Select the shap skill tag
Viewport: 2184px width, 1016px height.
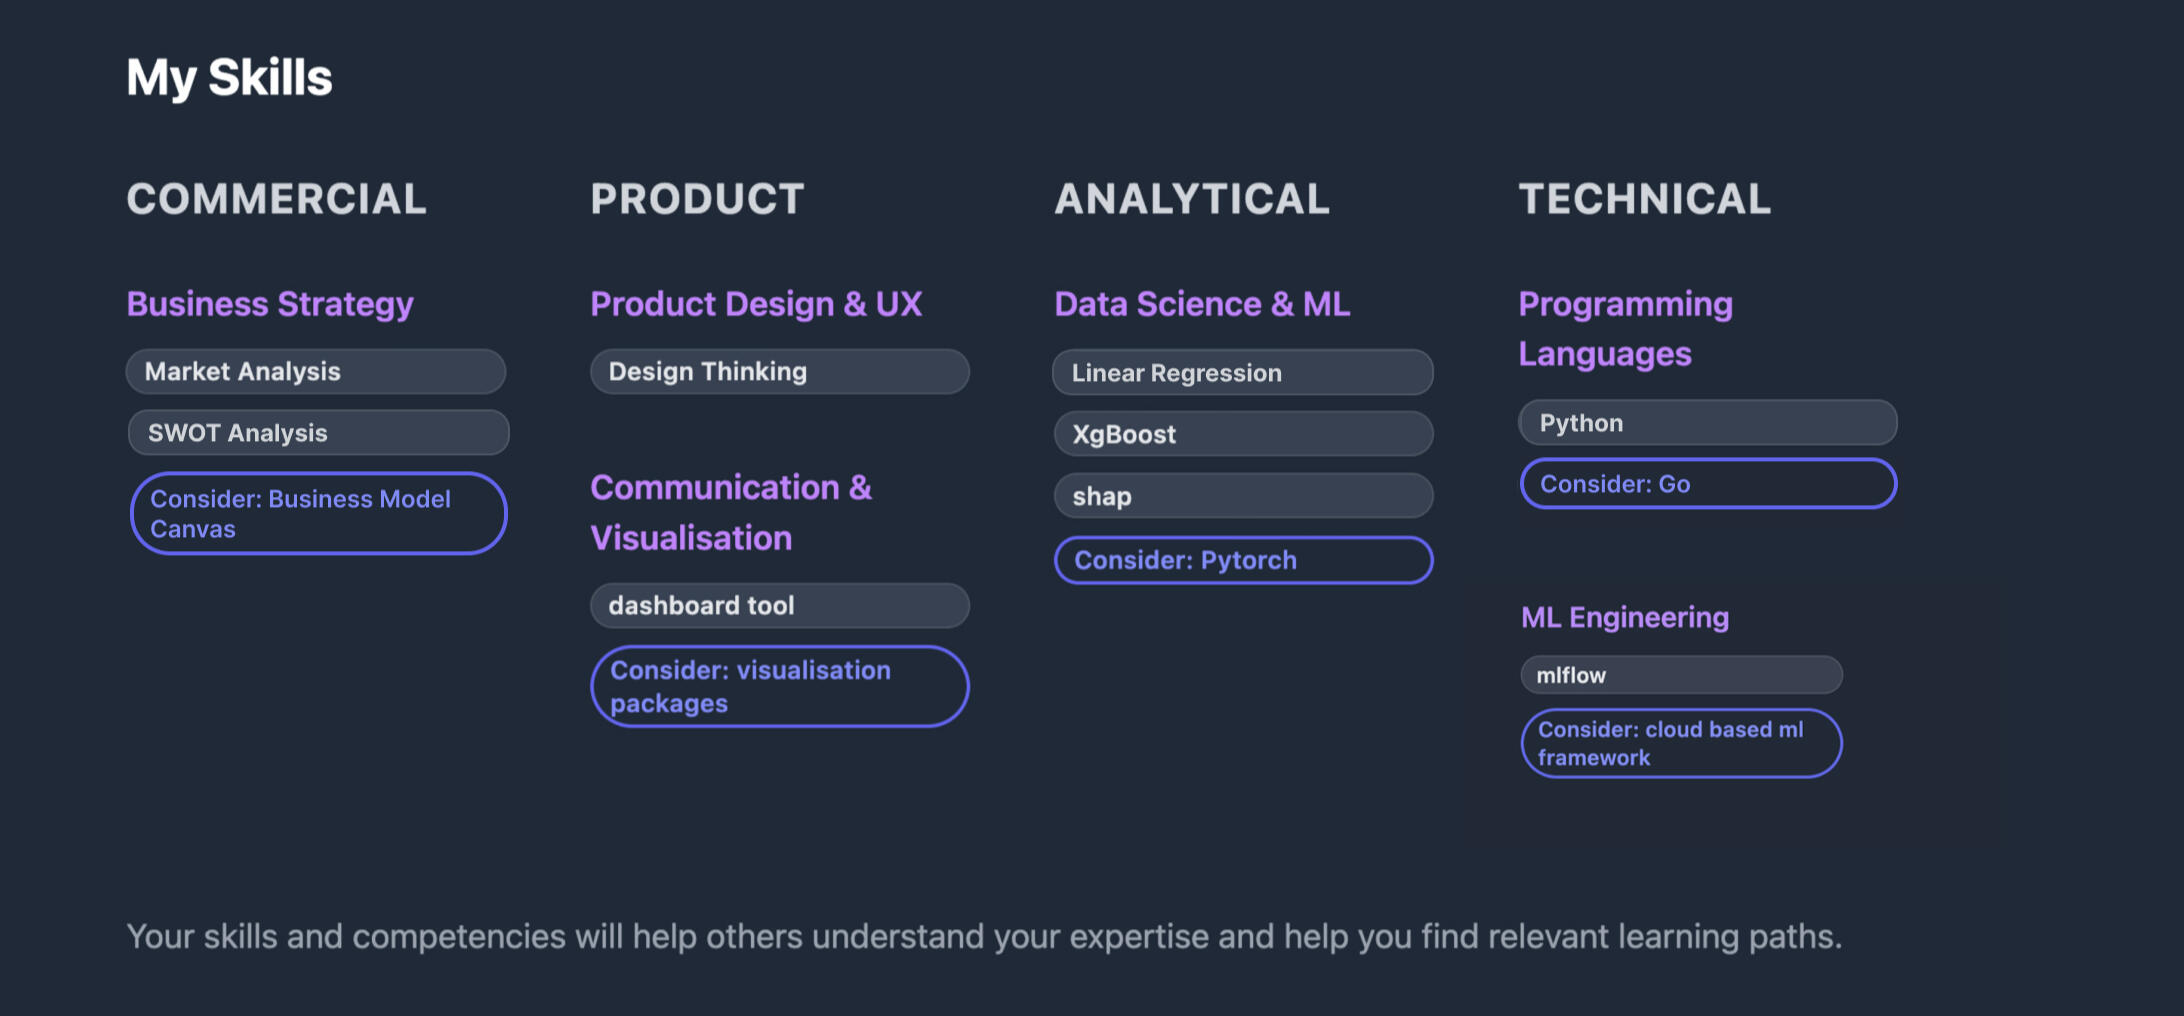tap(1244, 496)
